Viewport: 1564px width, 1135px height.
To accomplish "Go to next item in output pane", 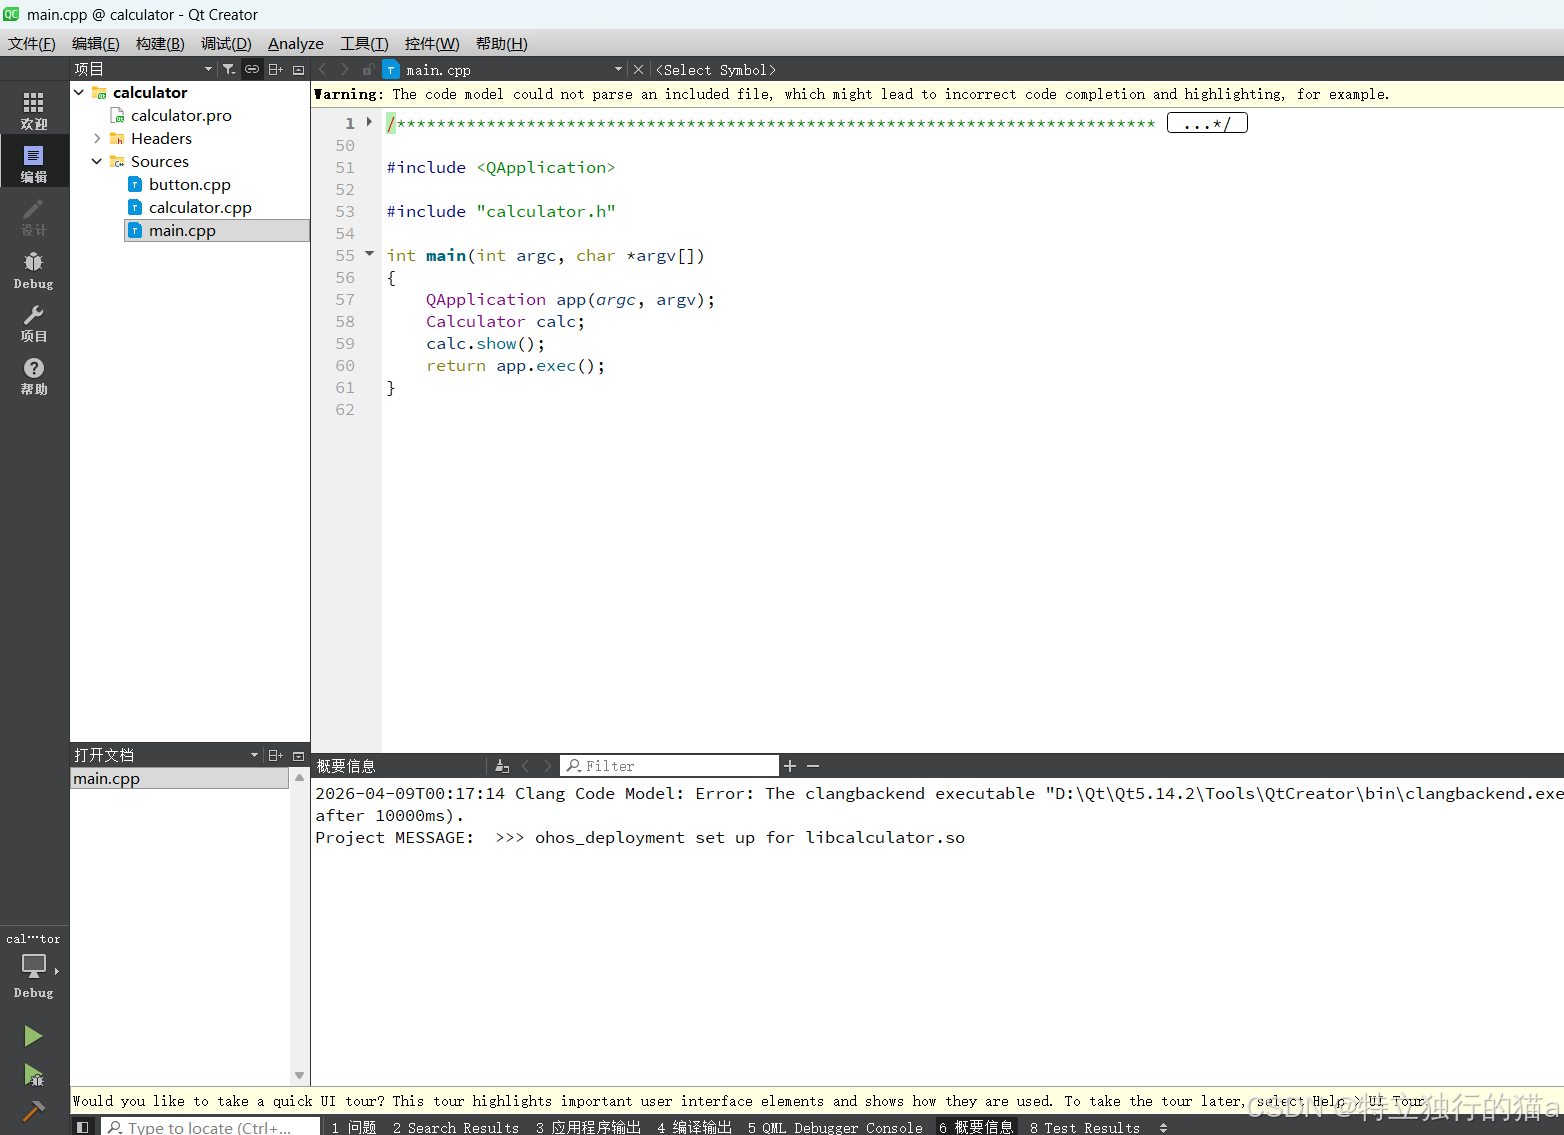I will tap(547, 766).
